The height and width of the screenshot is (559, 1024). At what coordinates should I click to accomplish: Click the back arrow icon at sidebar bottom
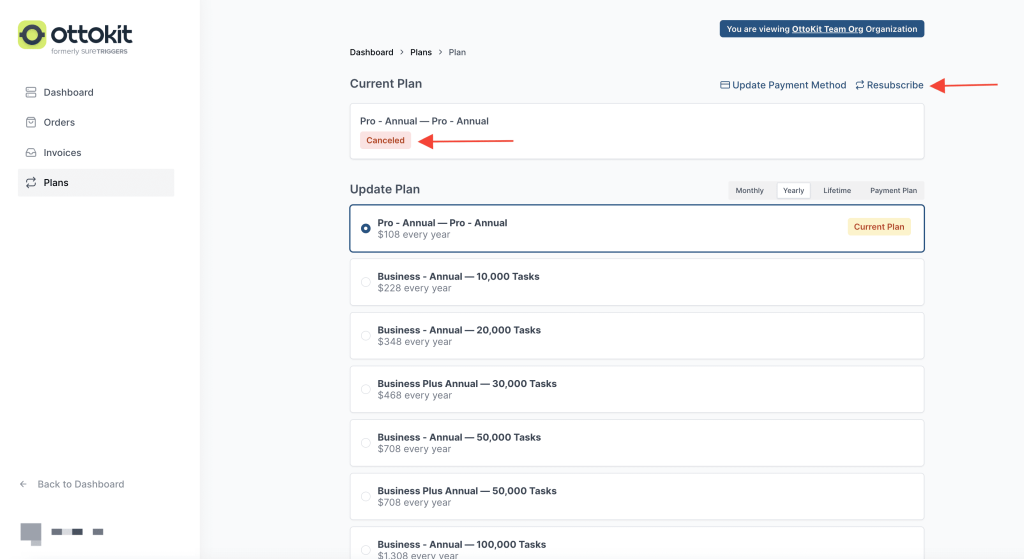[x=24, y=484]
